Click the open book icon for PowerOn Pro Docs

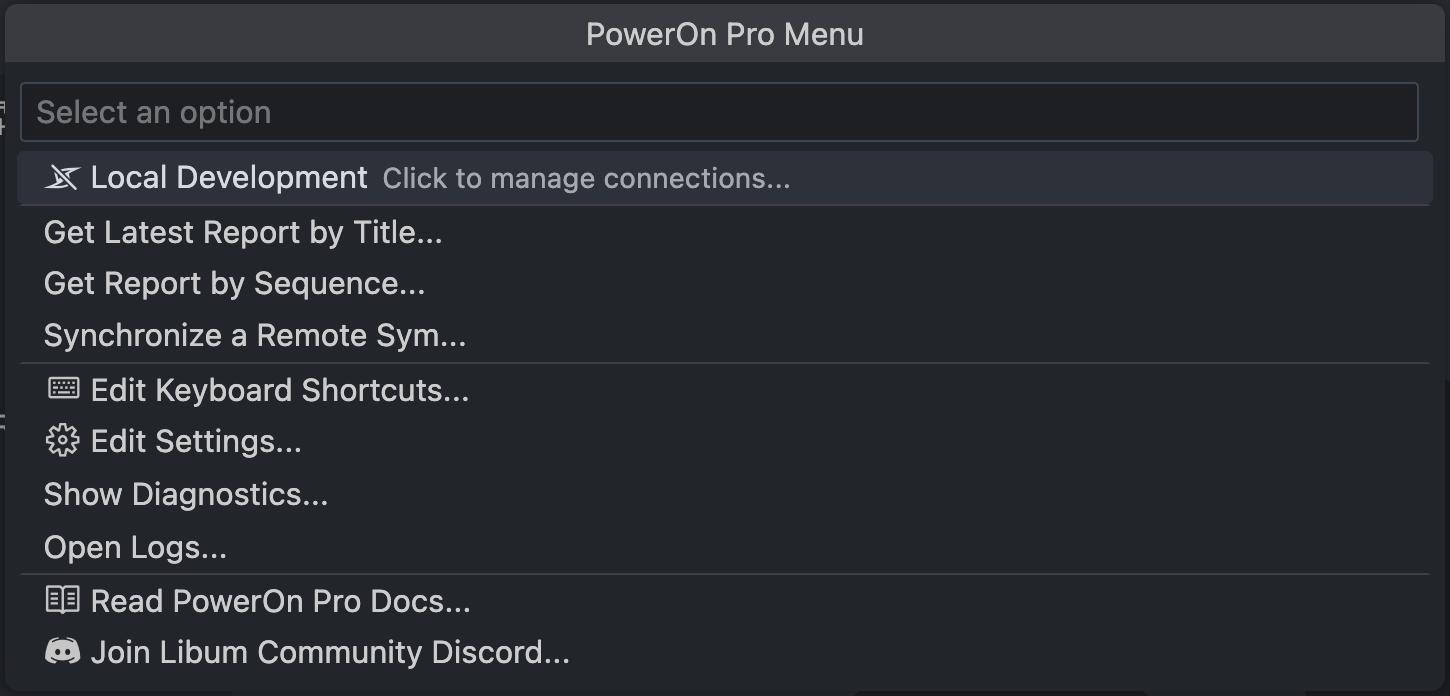[63, 600]
